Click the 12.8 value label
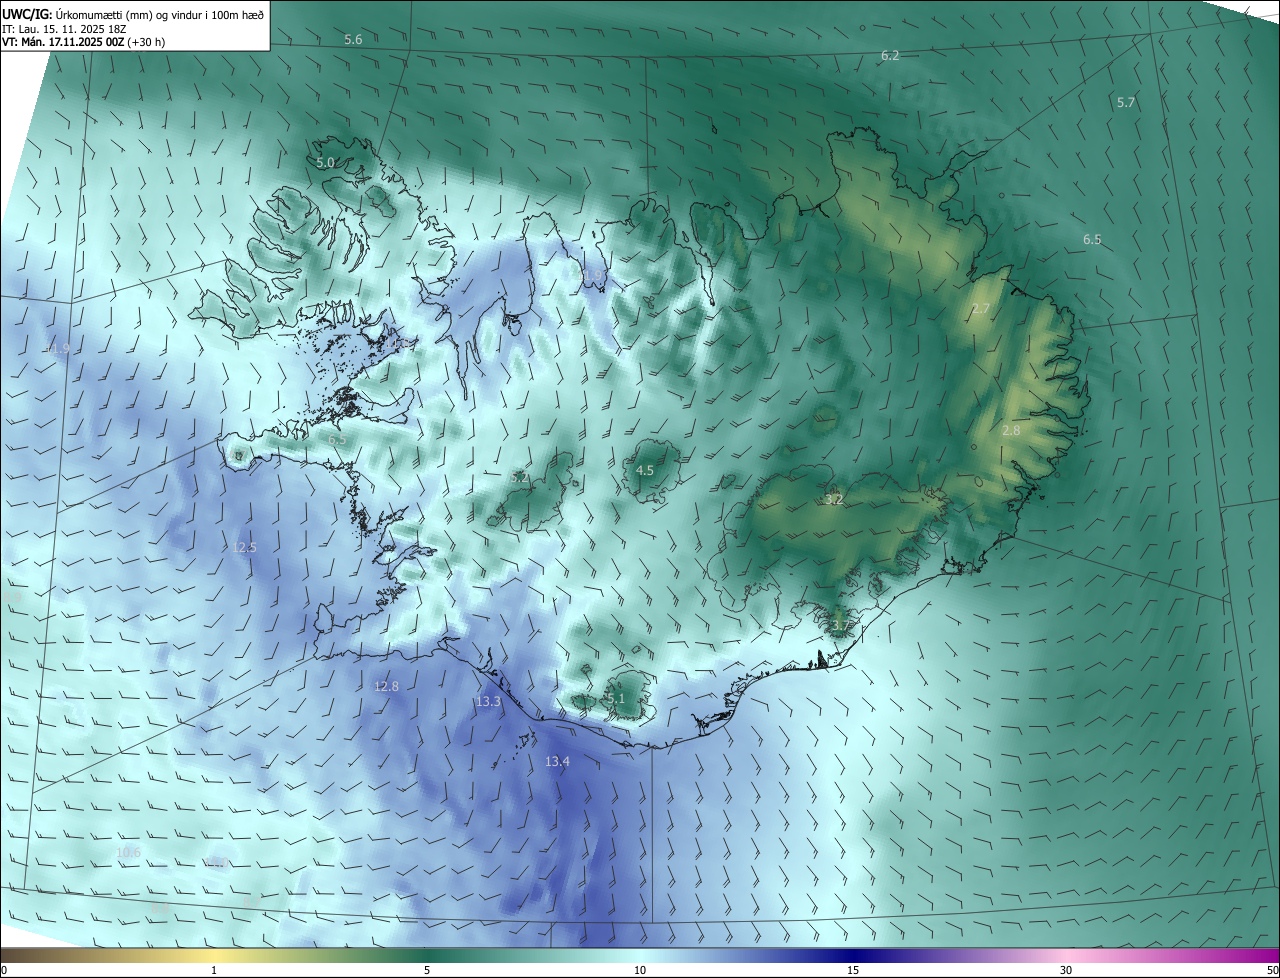Viewport: 1280px width, 978px height. click(386, 687)
